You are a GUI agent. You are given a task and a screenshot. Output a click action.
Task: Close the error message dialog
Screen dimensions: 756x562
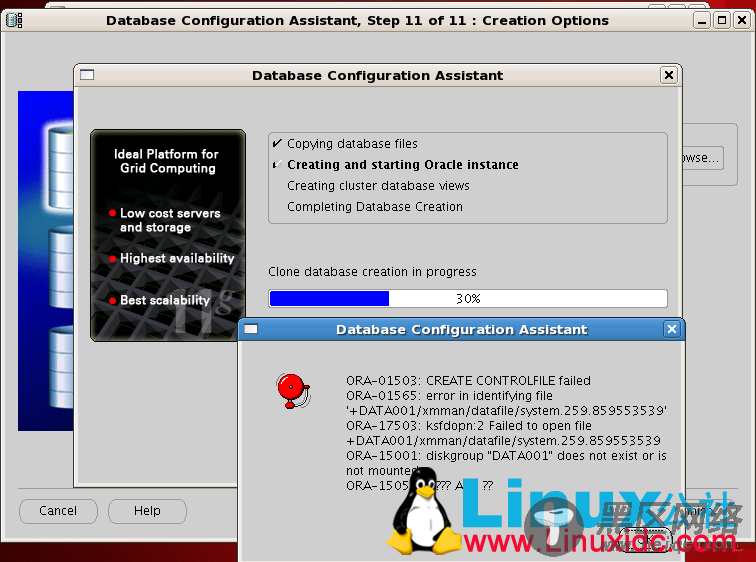click(672, 329)
